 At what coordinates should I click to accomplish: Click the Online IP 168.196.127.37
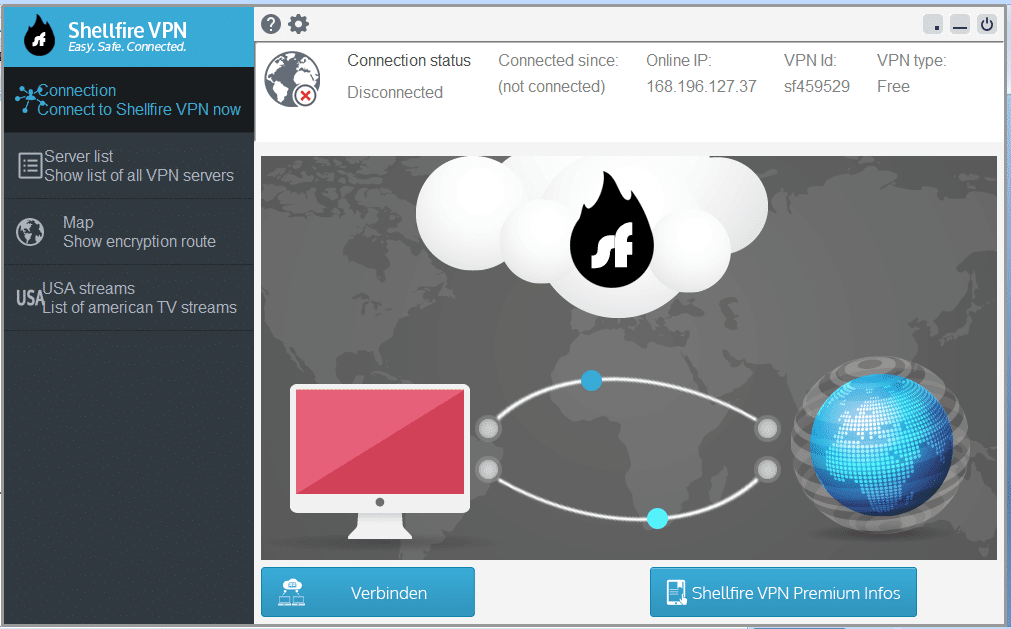click(701, 86)
